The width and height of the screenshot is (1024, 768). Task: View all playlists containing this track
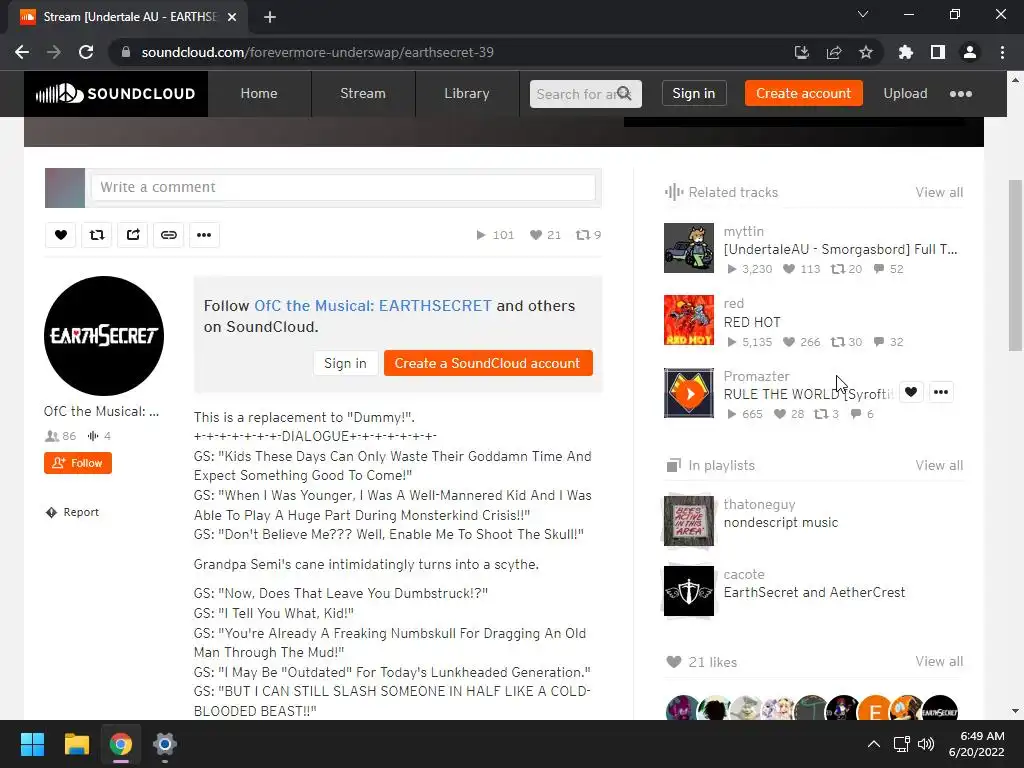click(939, 465)
